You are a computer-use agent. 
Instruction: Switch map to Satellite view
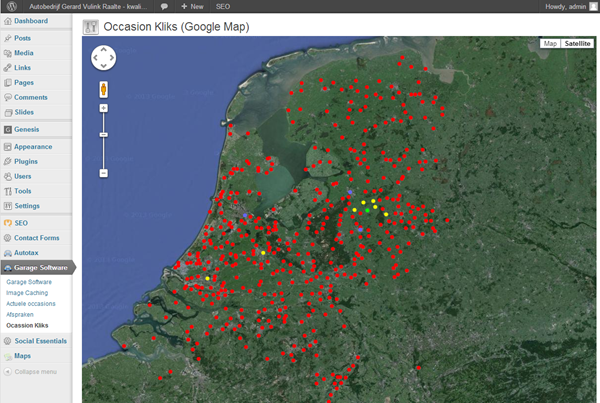(x=577, y=44)
